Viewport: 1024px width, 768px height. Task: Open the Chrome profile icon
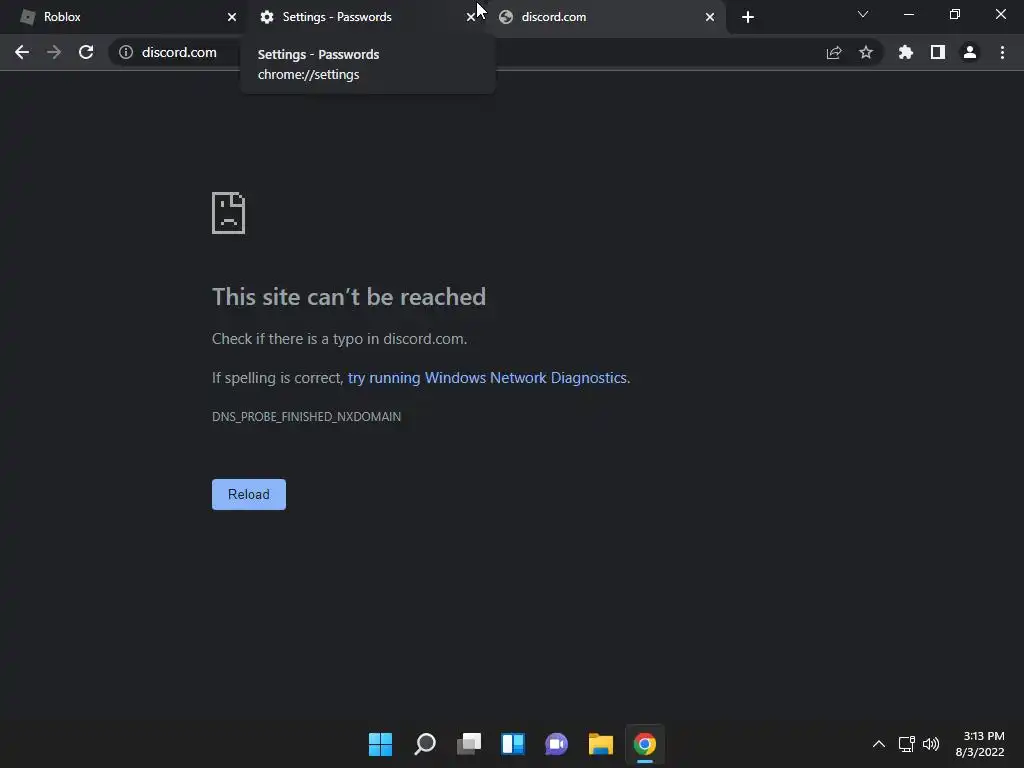(970, 52)
